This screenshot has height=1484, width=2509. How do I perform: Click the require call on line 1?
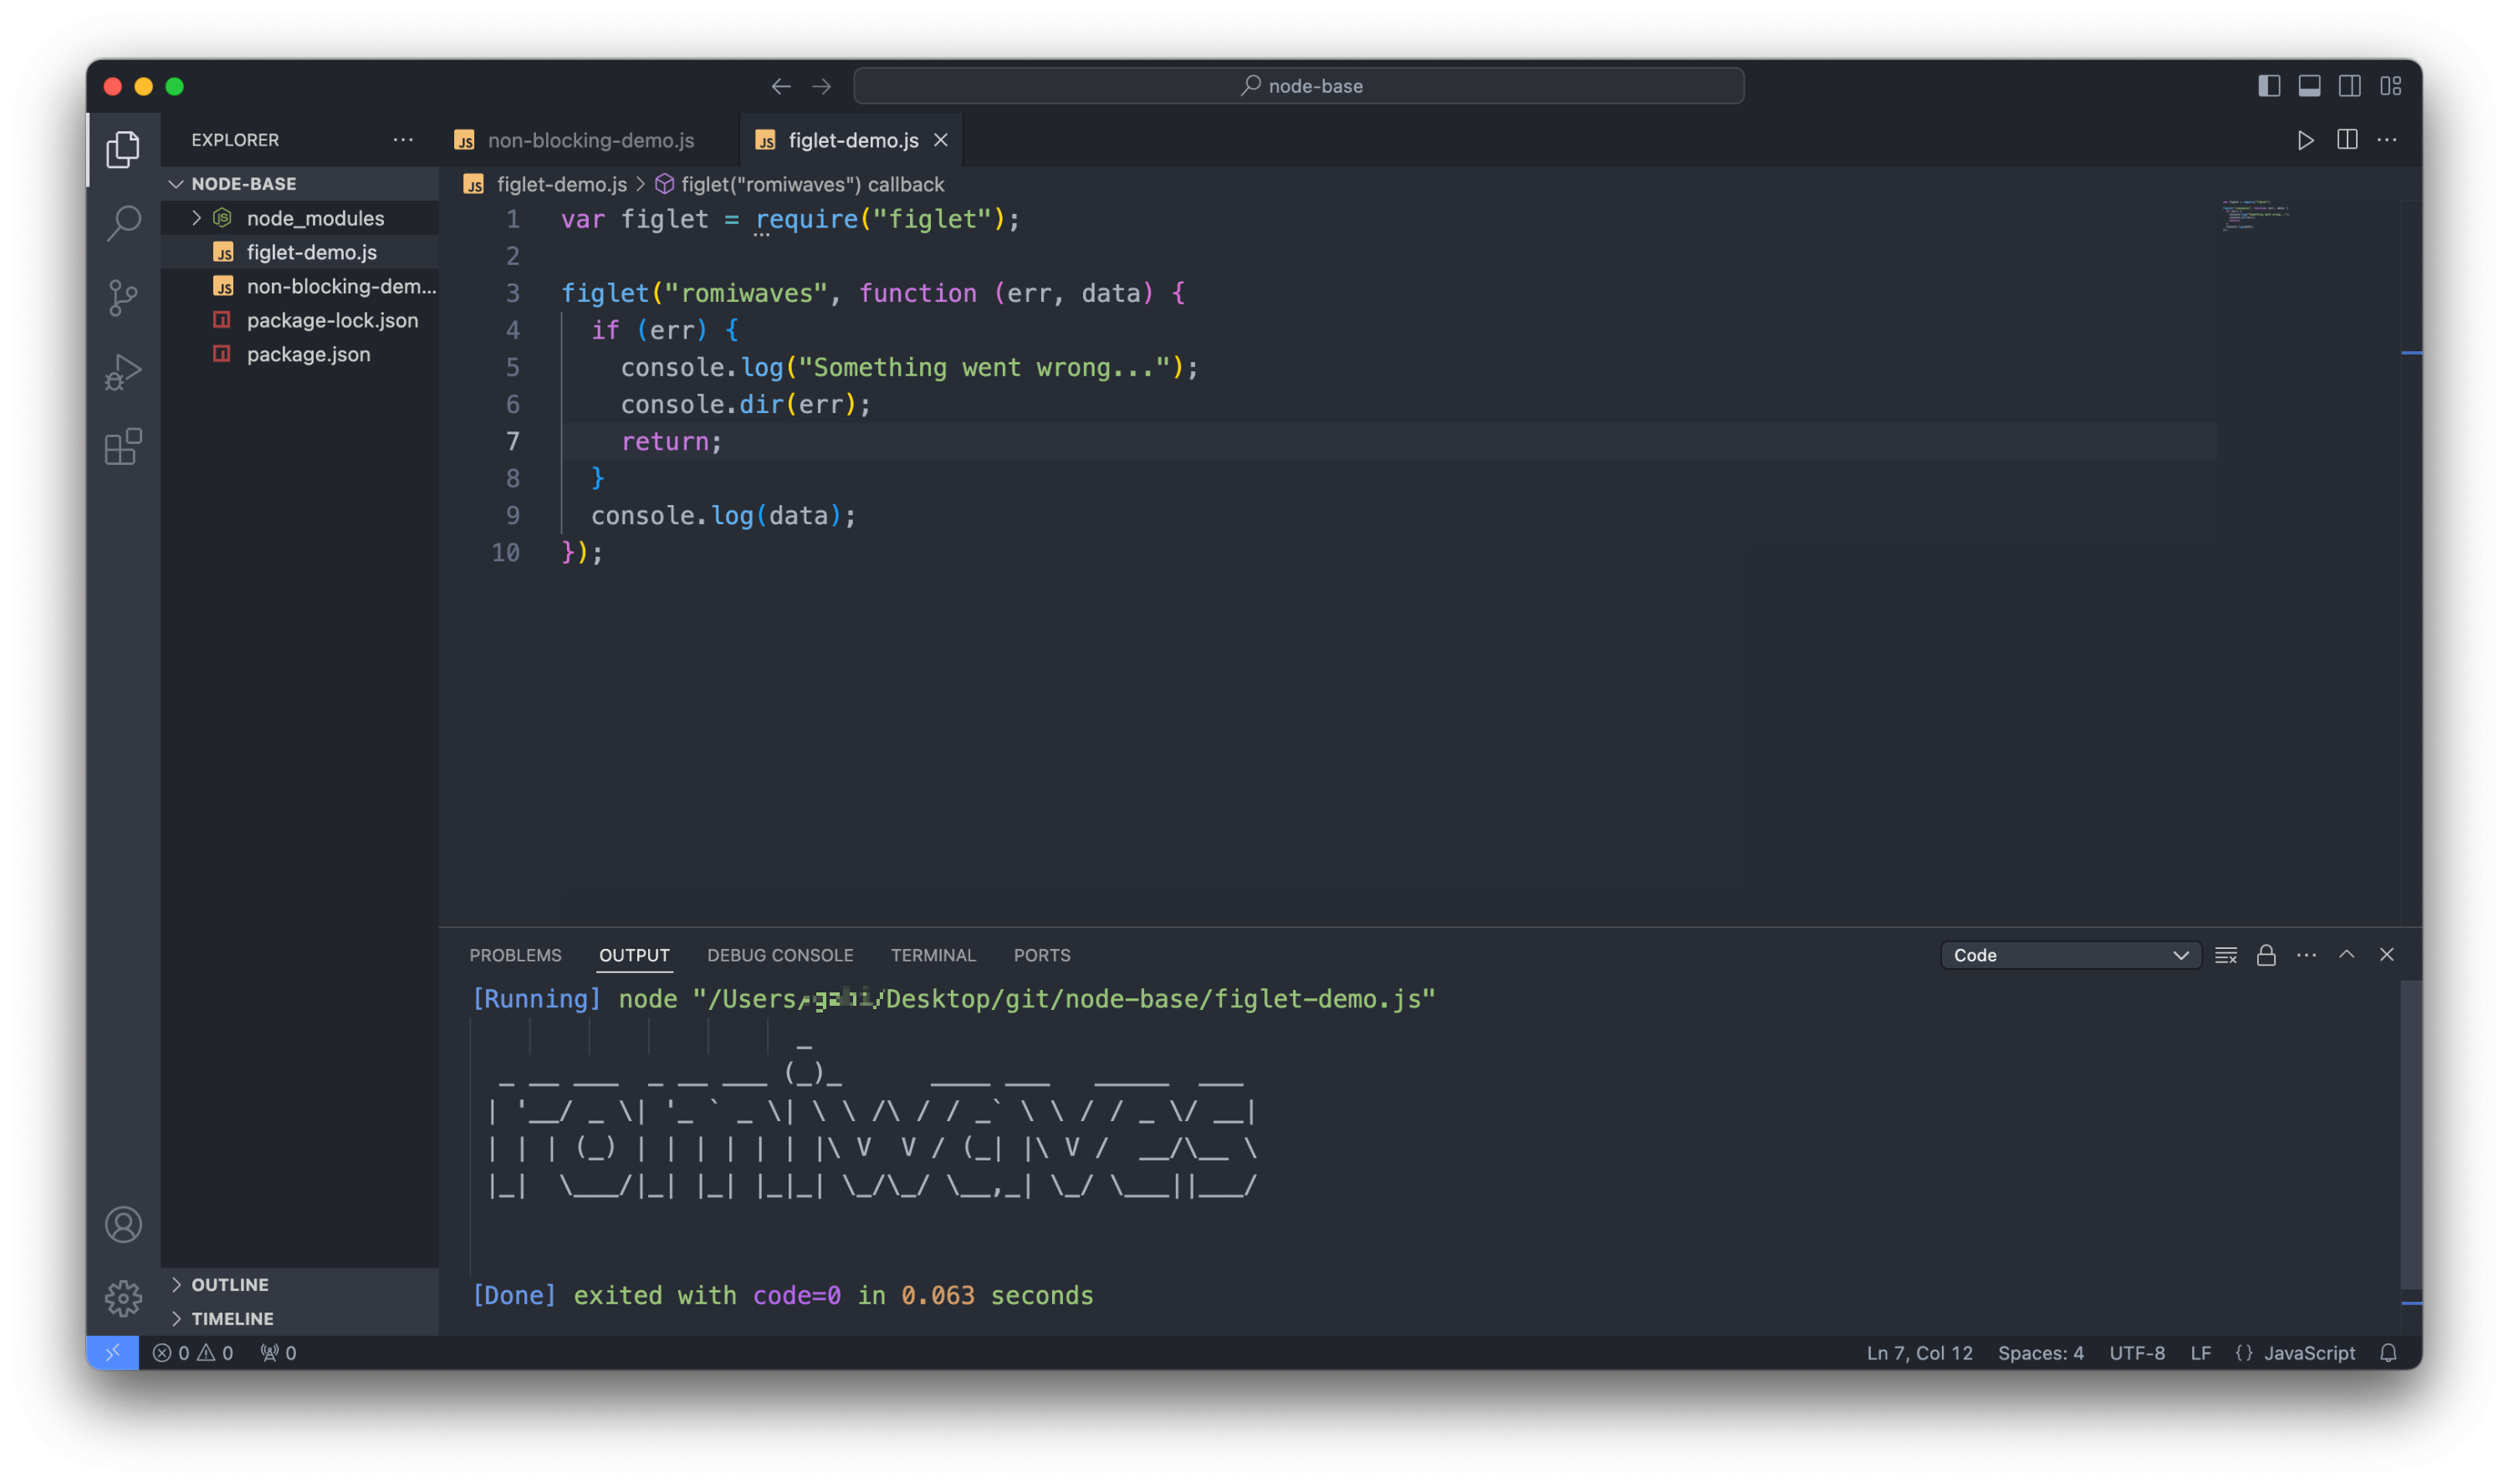(x=806, y=219)
